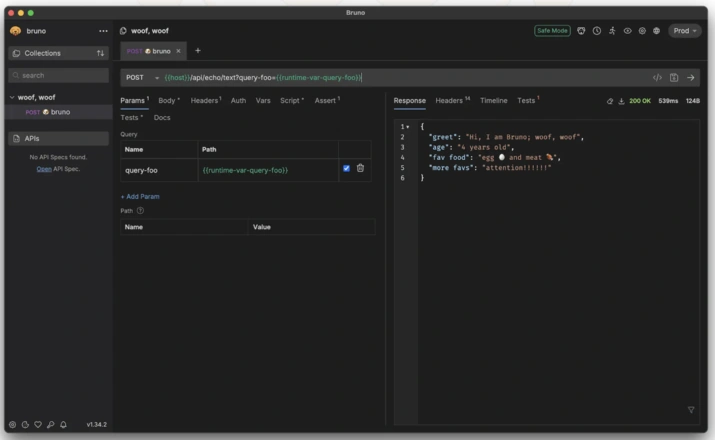Click the Collections sidebar button
Screen dimensions: 715x440
(x=58, y=53)
